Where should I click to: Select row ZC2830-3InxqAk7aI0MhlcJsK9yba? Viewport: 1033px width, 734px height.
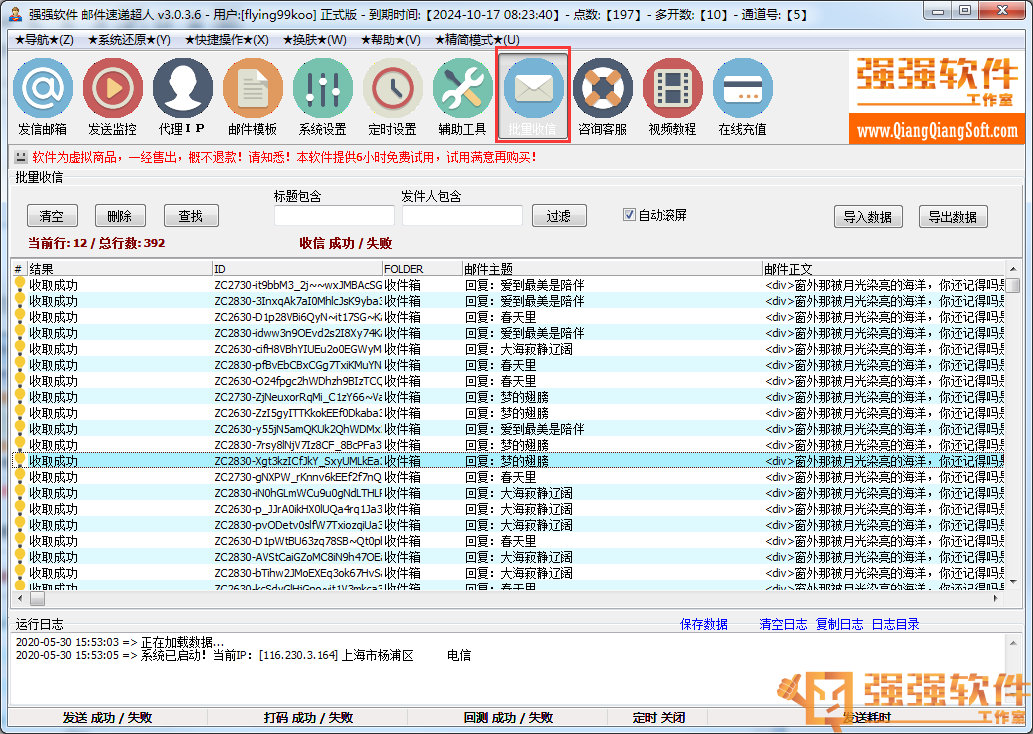click(509, 301)
